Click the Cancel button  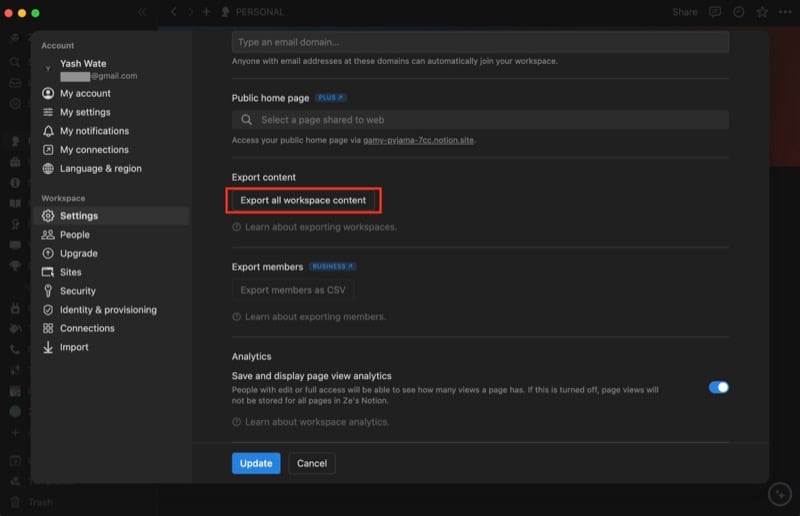tap(312, 463)
